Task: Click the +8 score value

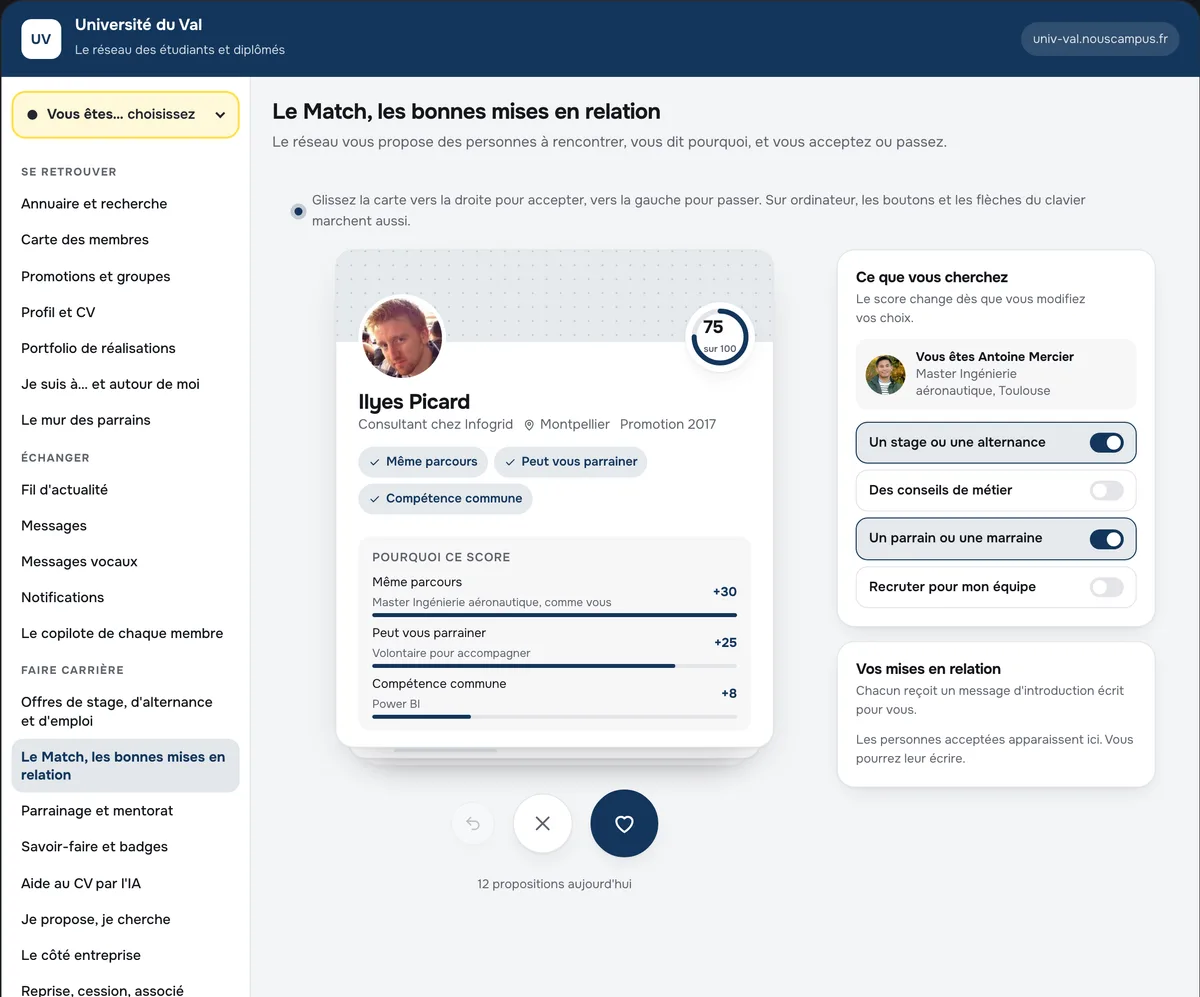Action: (x=729, y=694)
